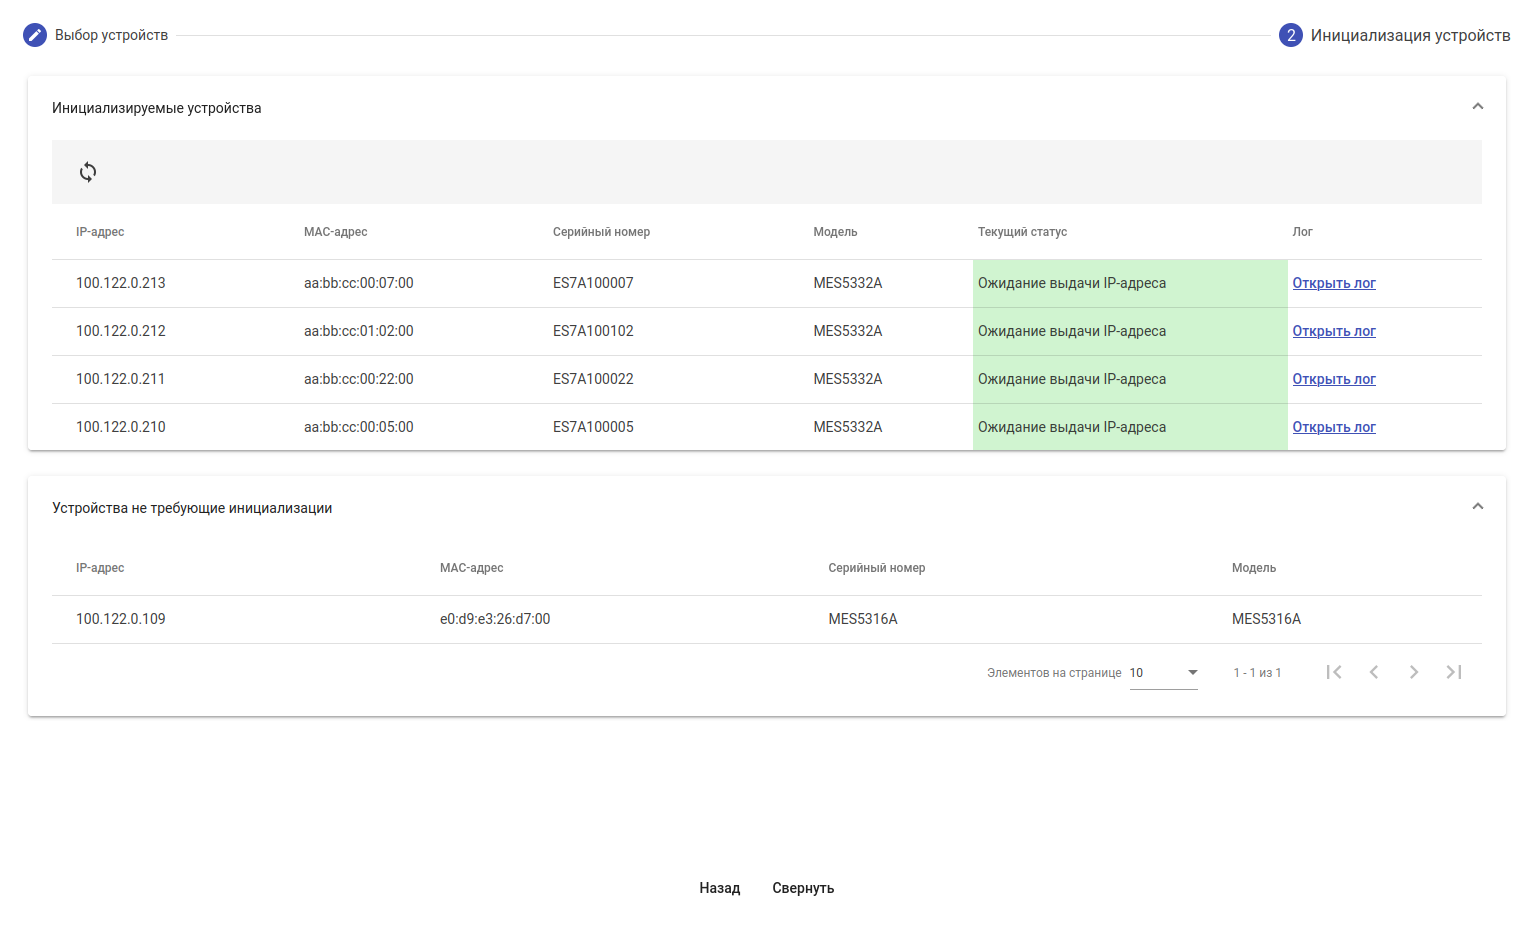Screen dimensions: 1534x940
Task: Go to first page of table
Action: tap(1334, 672)
